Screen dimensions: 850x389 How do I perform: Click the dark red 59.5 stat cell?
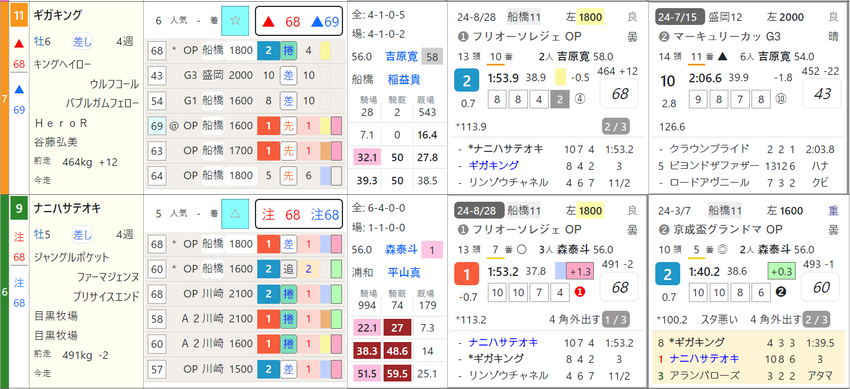click(397, 373)
